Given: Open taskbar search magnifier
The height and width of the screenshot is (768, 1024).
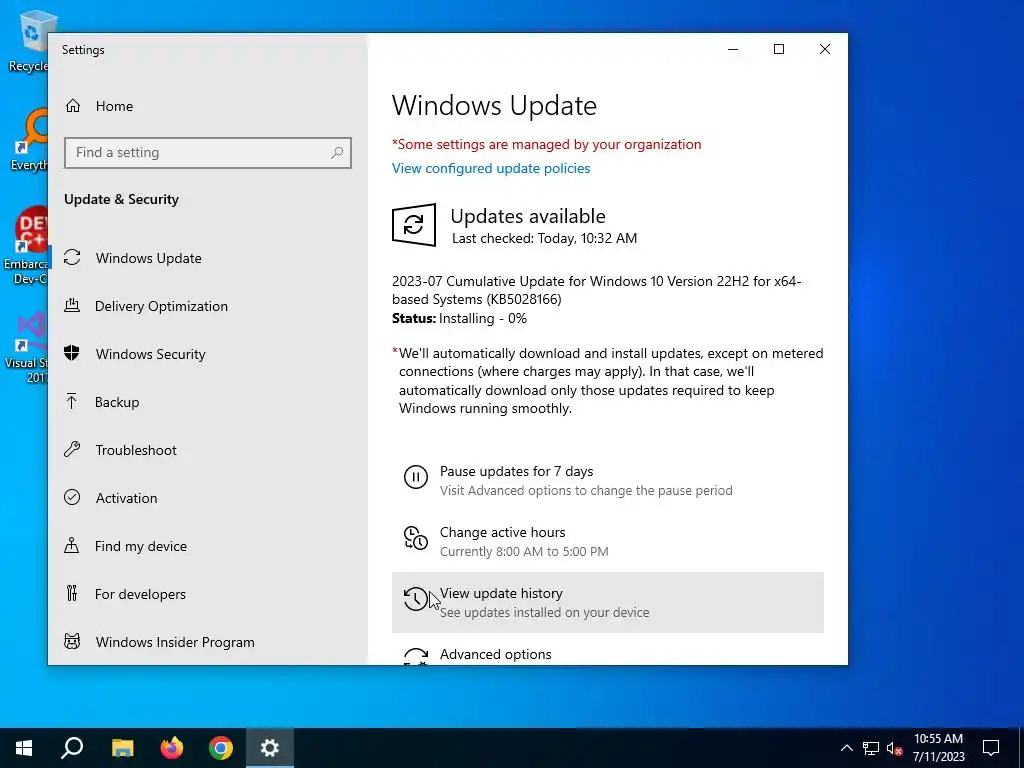Looking at the screenshot, I should (x=72, y=748).
